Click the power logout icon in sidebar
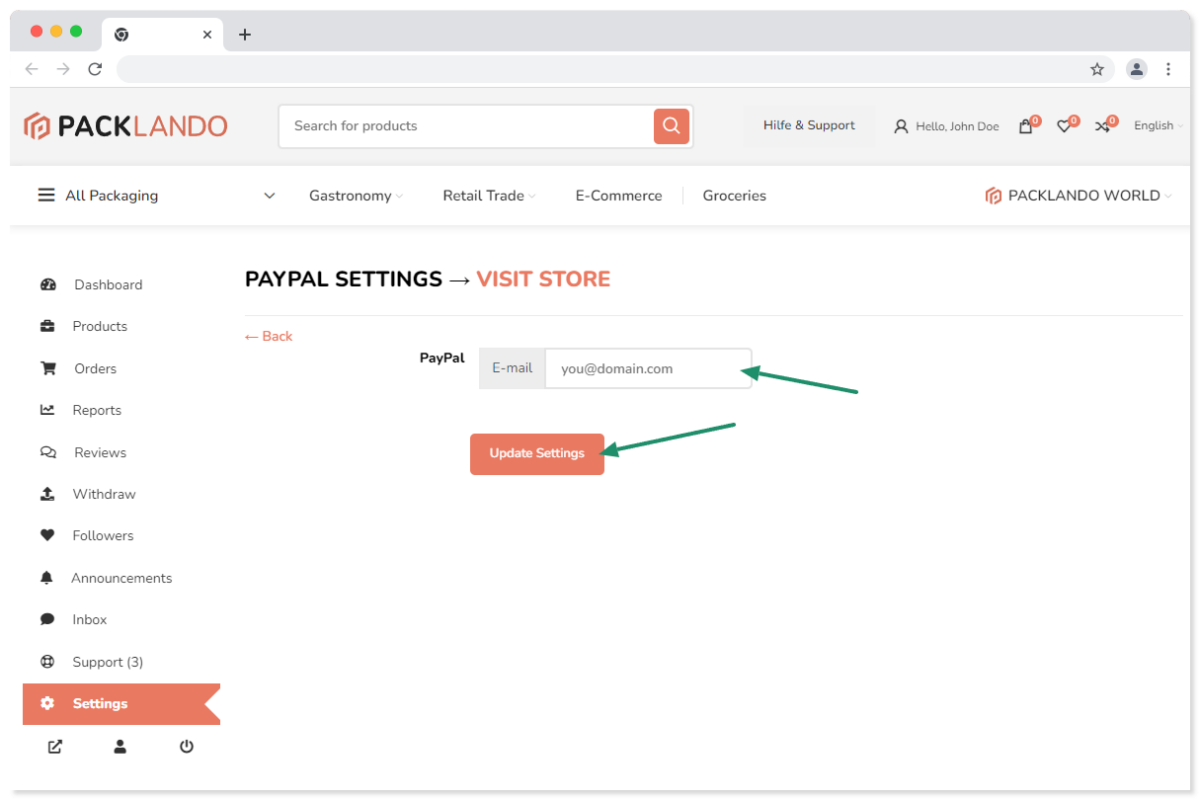This screenshot has width=1200, height=800. (186, 746)
